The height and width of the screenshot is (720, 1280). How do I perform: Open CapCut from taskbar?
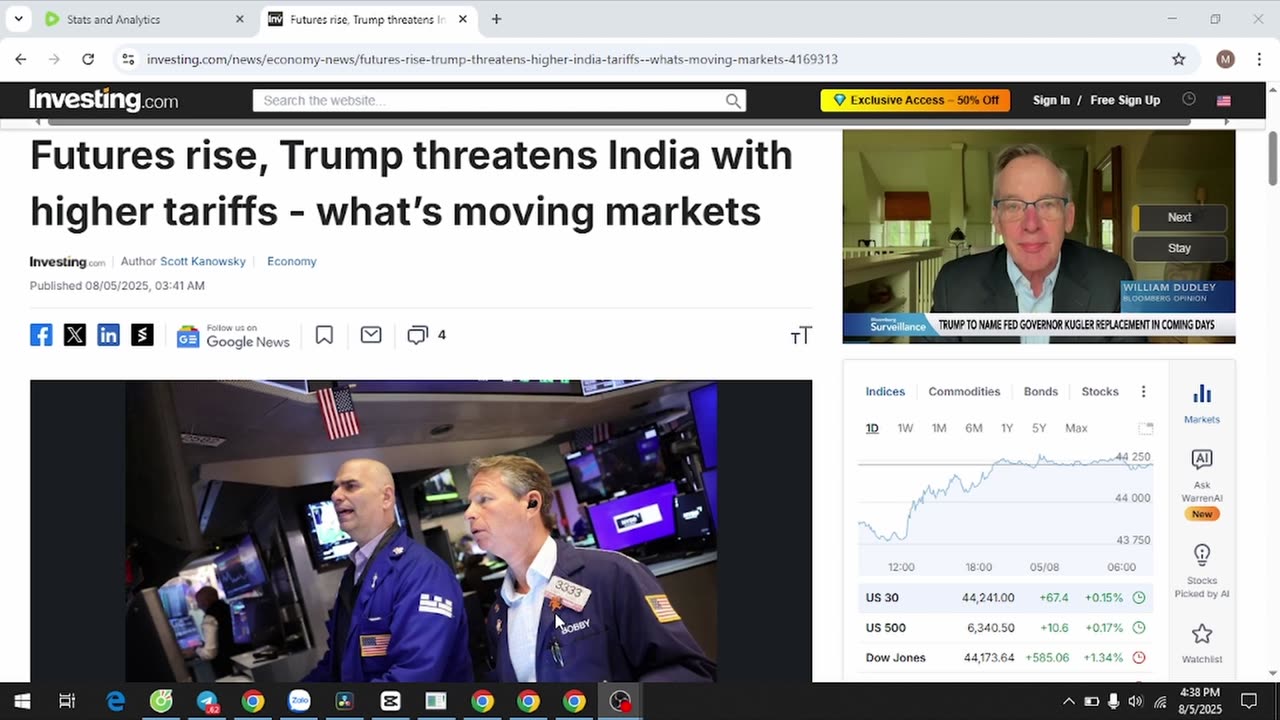390,701
